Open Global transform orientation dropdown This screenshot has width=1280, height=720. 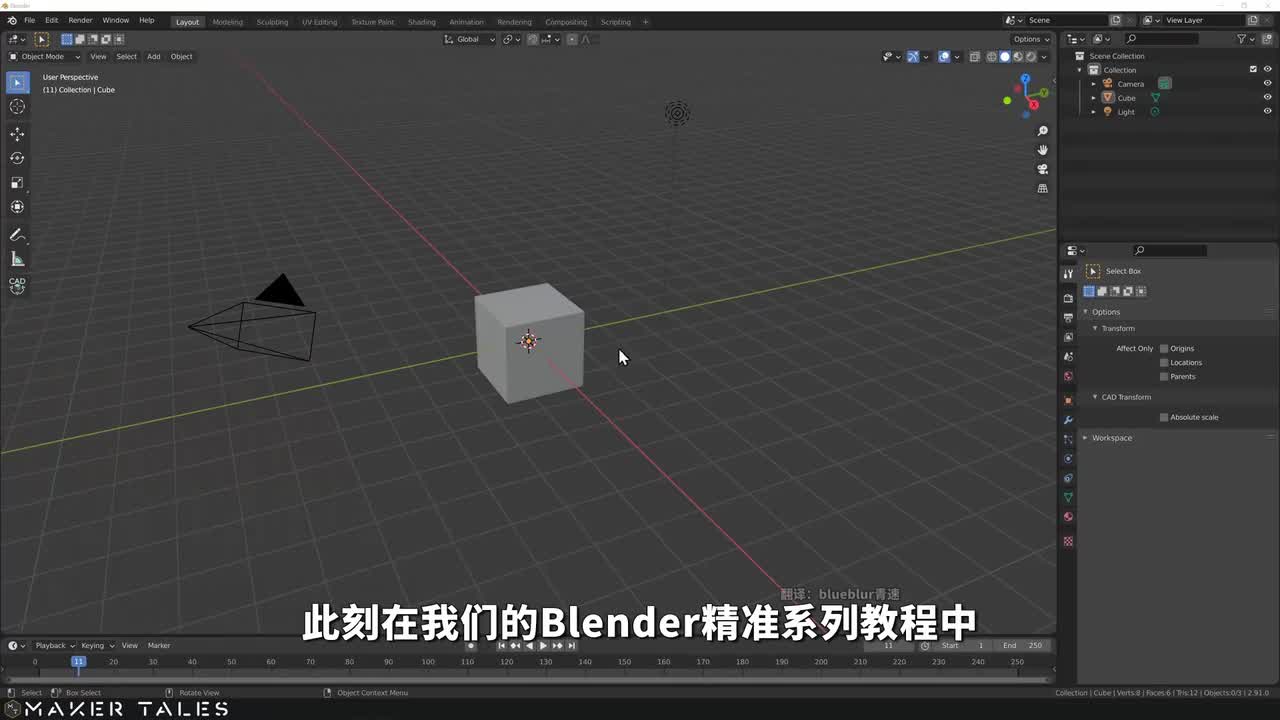(470, 39)
